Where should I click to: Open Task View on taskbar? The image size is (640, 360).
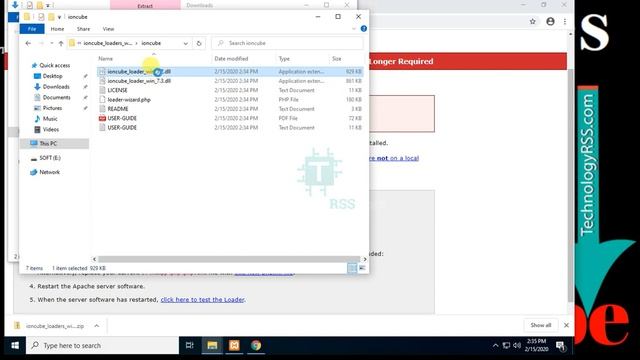pos(189,345)
